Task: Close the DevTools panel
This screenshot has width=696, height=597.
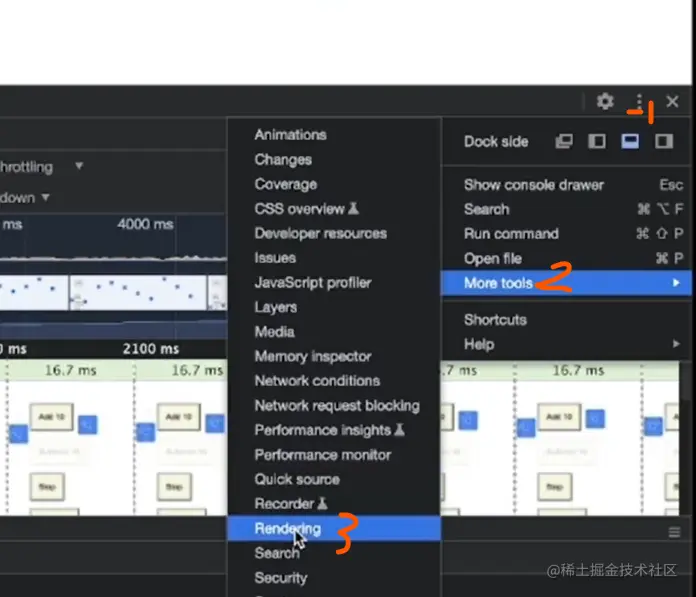Action: 672,102
